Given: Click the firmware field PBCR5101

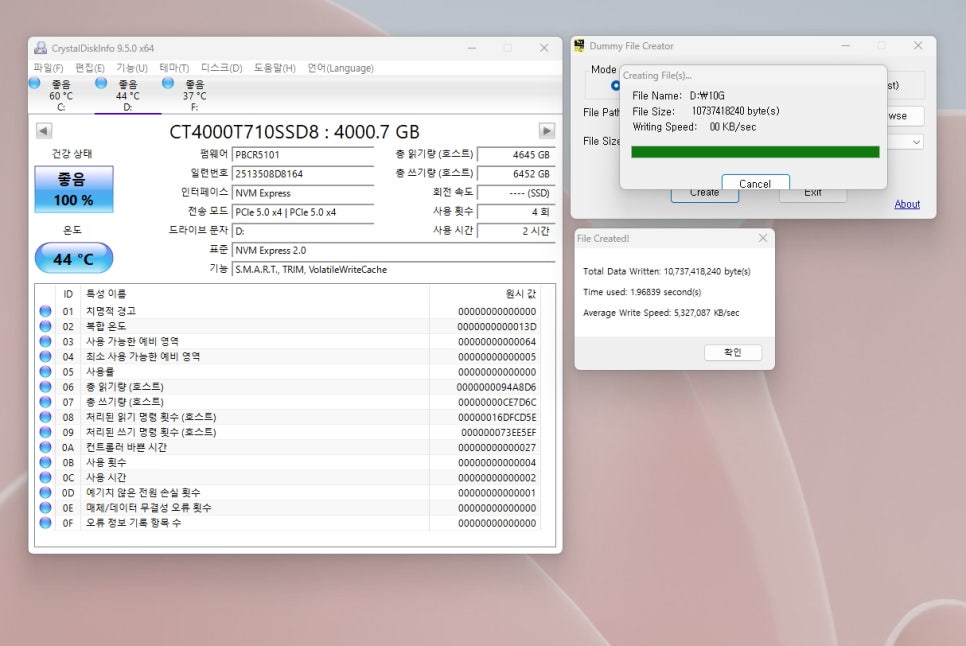Looking at the screenshot, I should point(302,155).
